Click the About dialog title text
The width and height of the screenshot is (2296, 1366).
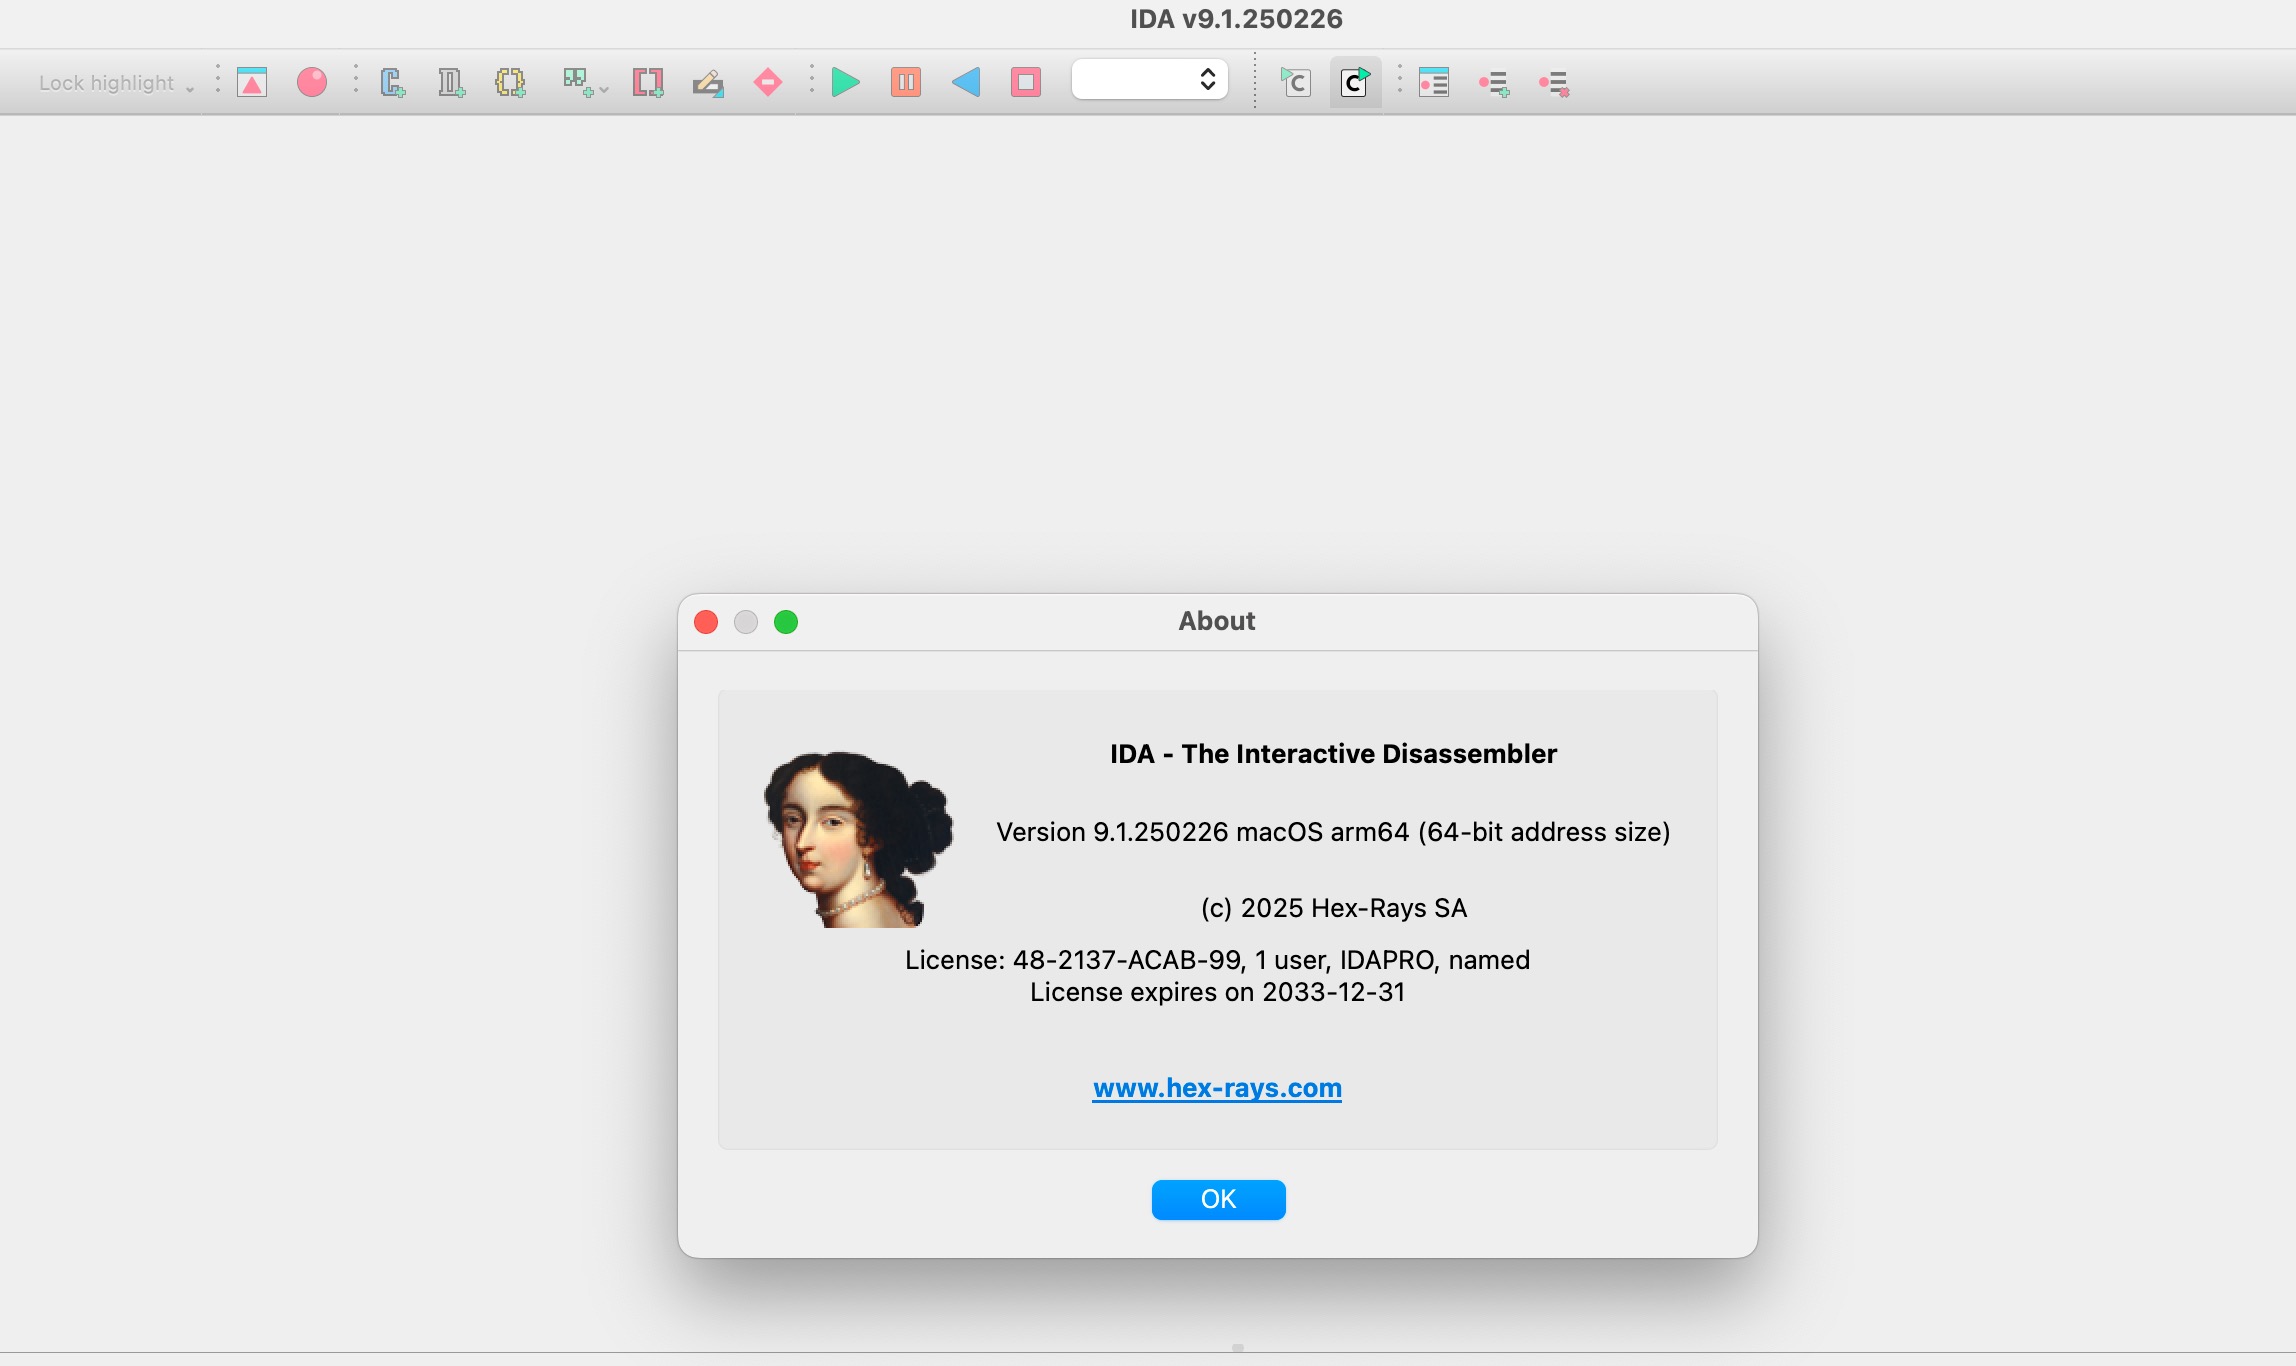point(1217,621)
